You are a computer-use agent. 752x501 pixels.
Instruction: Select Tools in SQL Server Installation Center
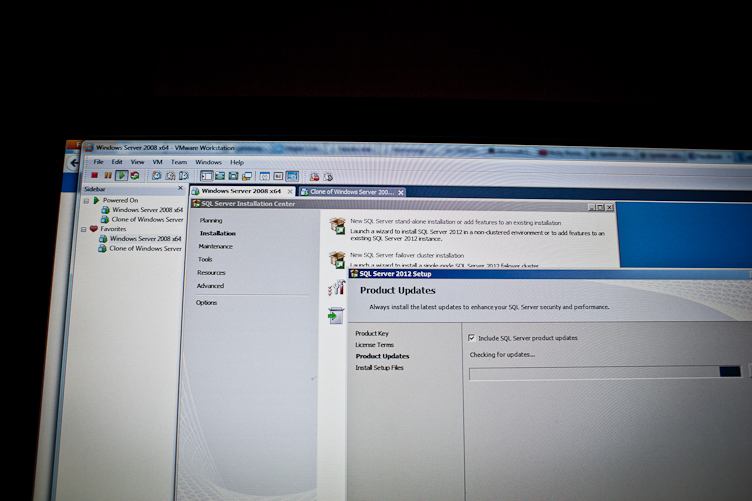pos(205,259)
